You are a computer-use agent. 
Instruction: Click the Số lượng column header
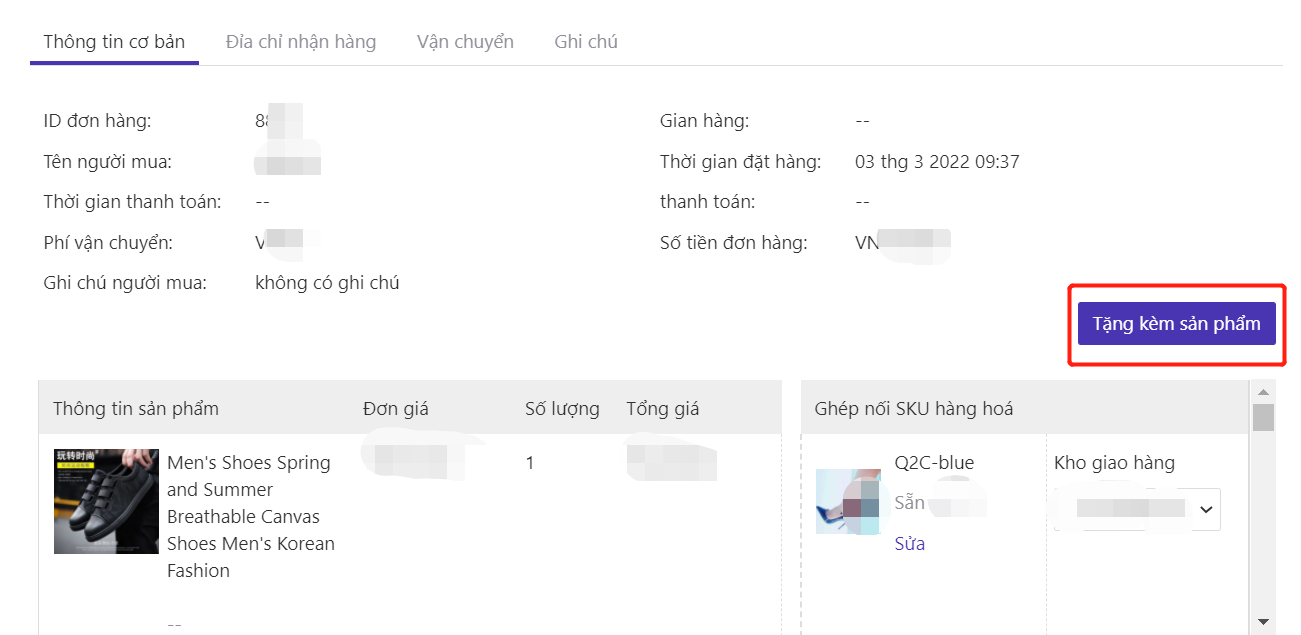(562, 408)
